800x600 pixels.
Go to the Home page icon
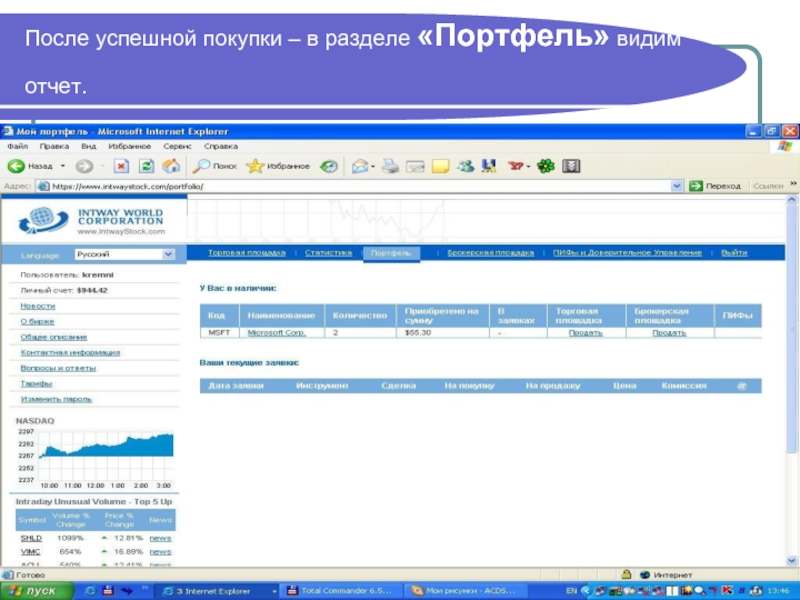[x=172, y=166]
